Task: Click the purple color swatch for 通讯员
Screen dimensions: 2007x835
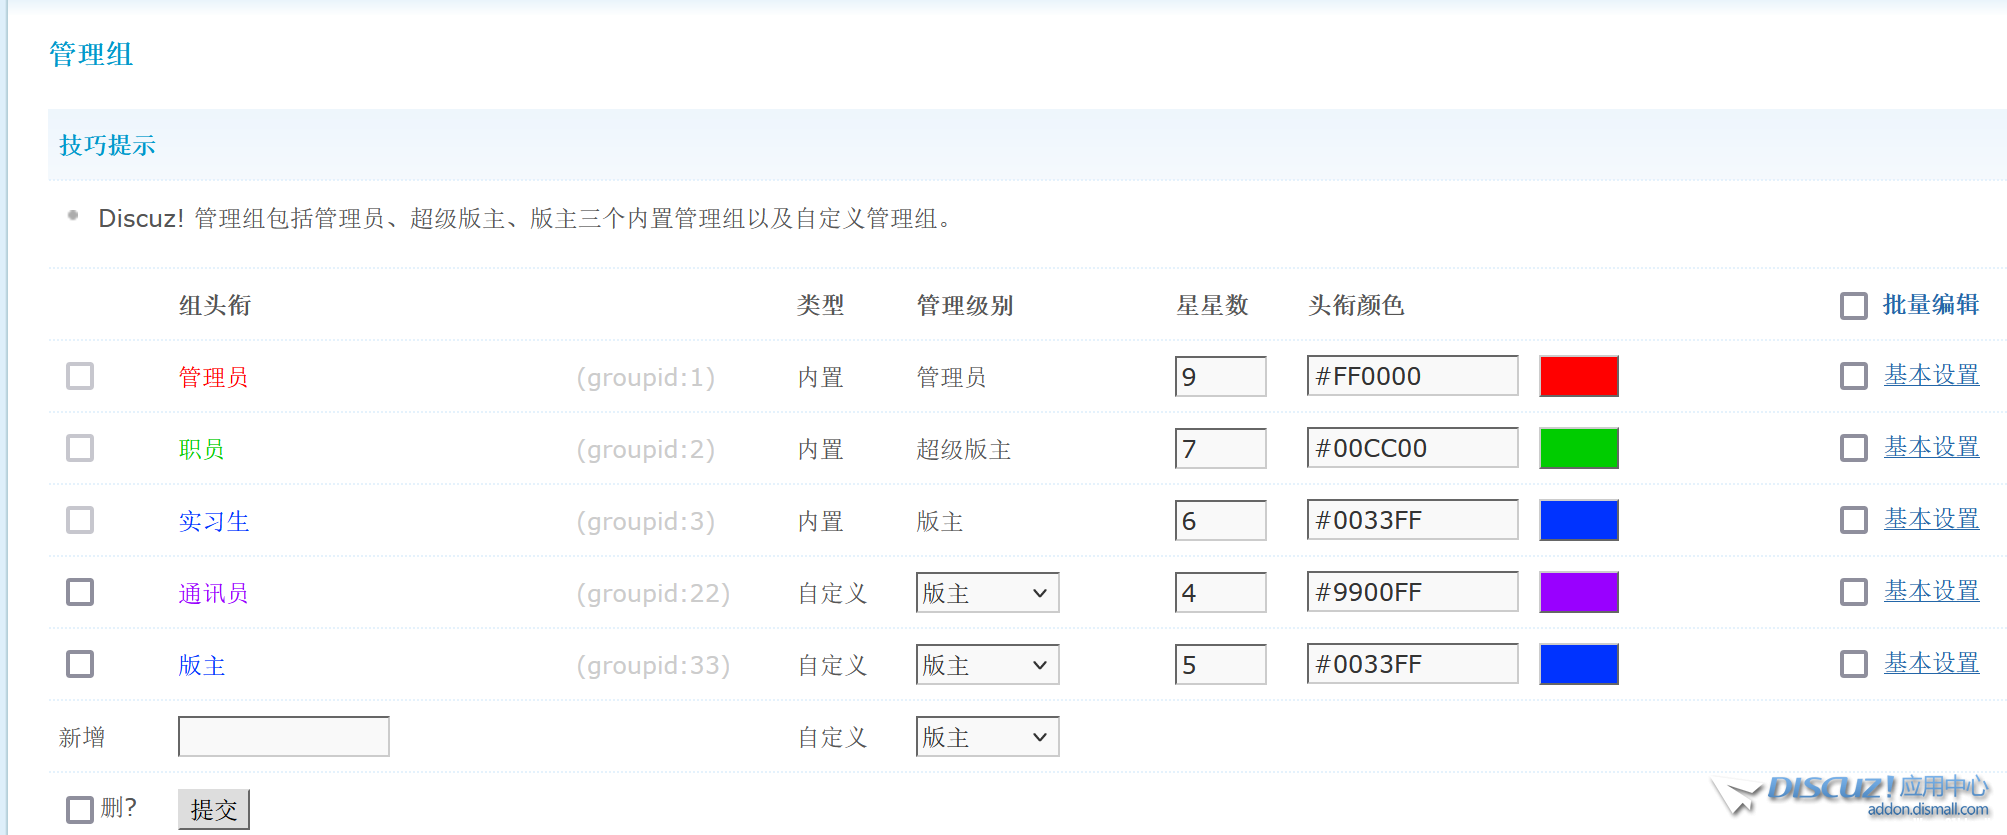Action: [1578, 593]
